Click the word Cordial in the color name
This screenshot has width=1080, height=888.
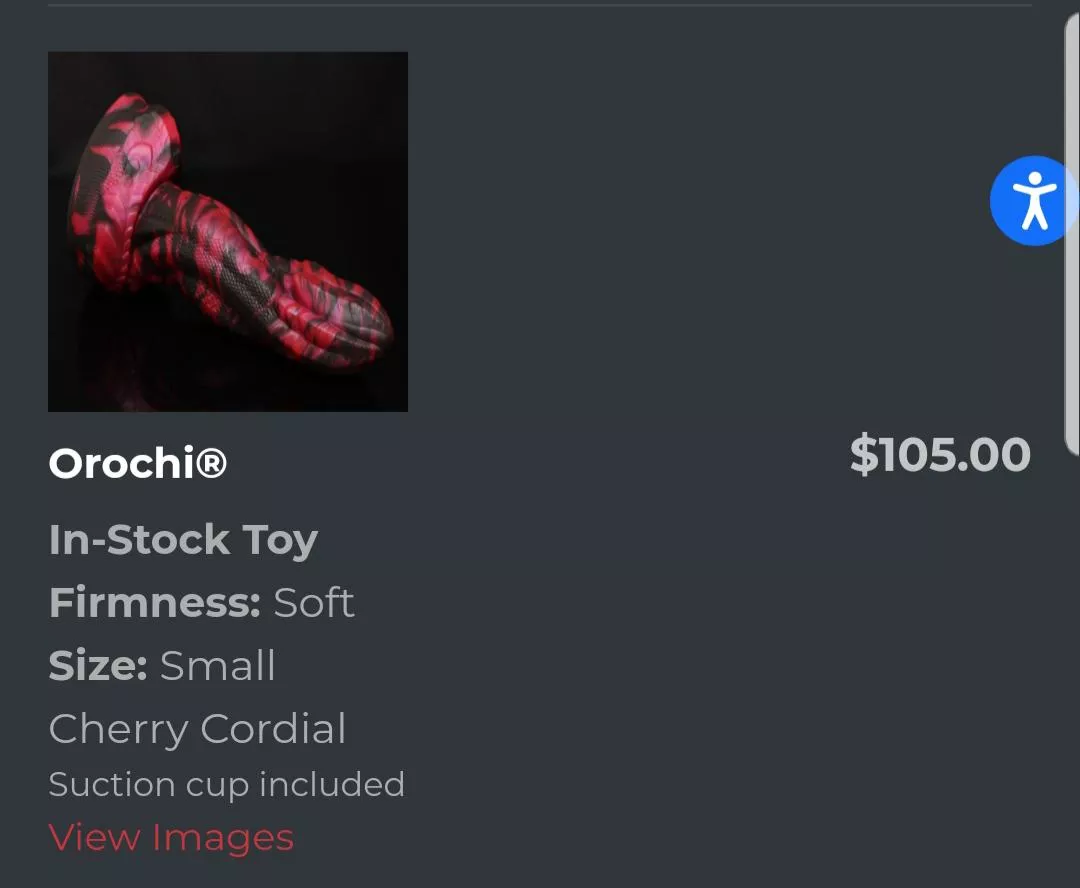pos(273,729)
